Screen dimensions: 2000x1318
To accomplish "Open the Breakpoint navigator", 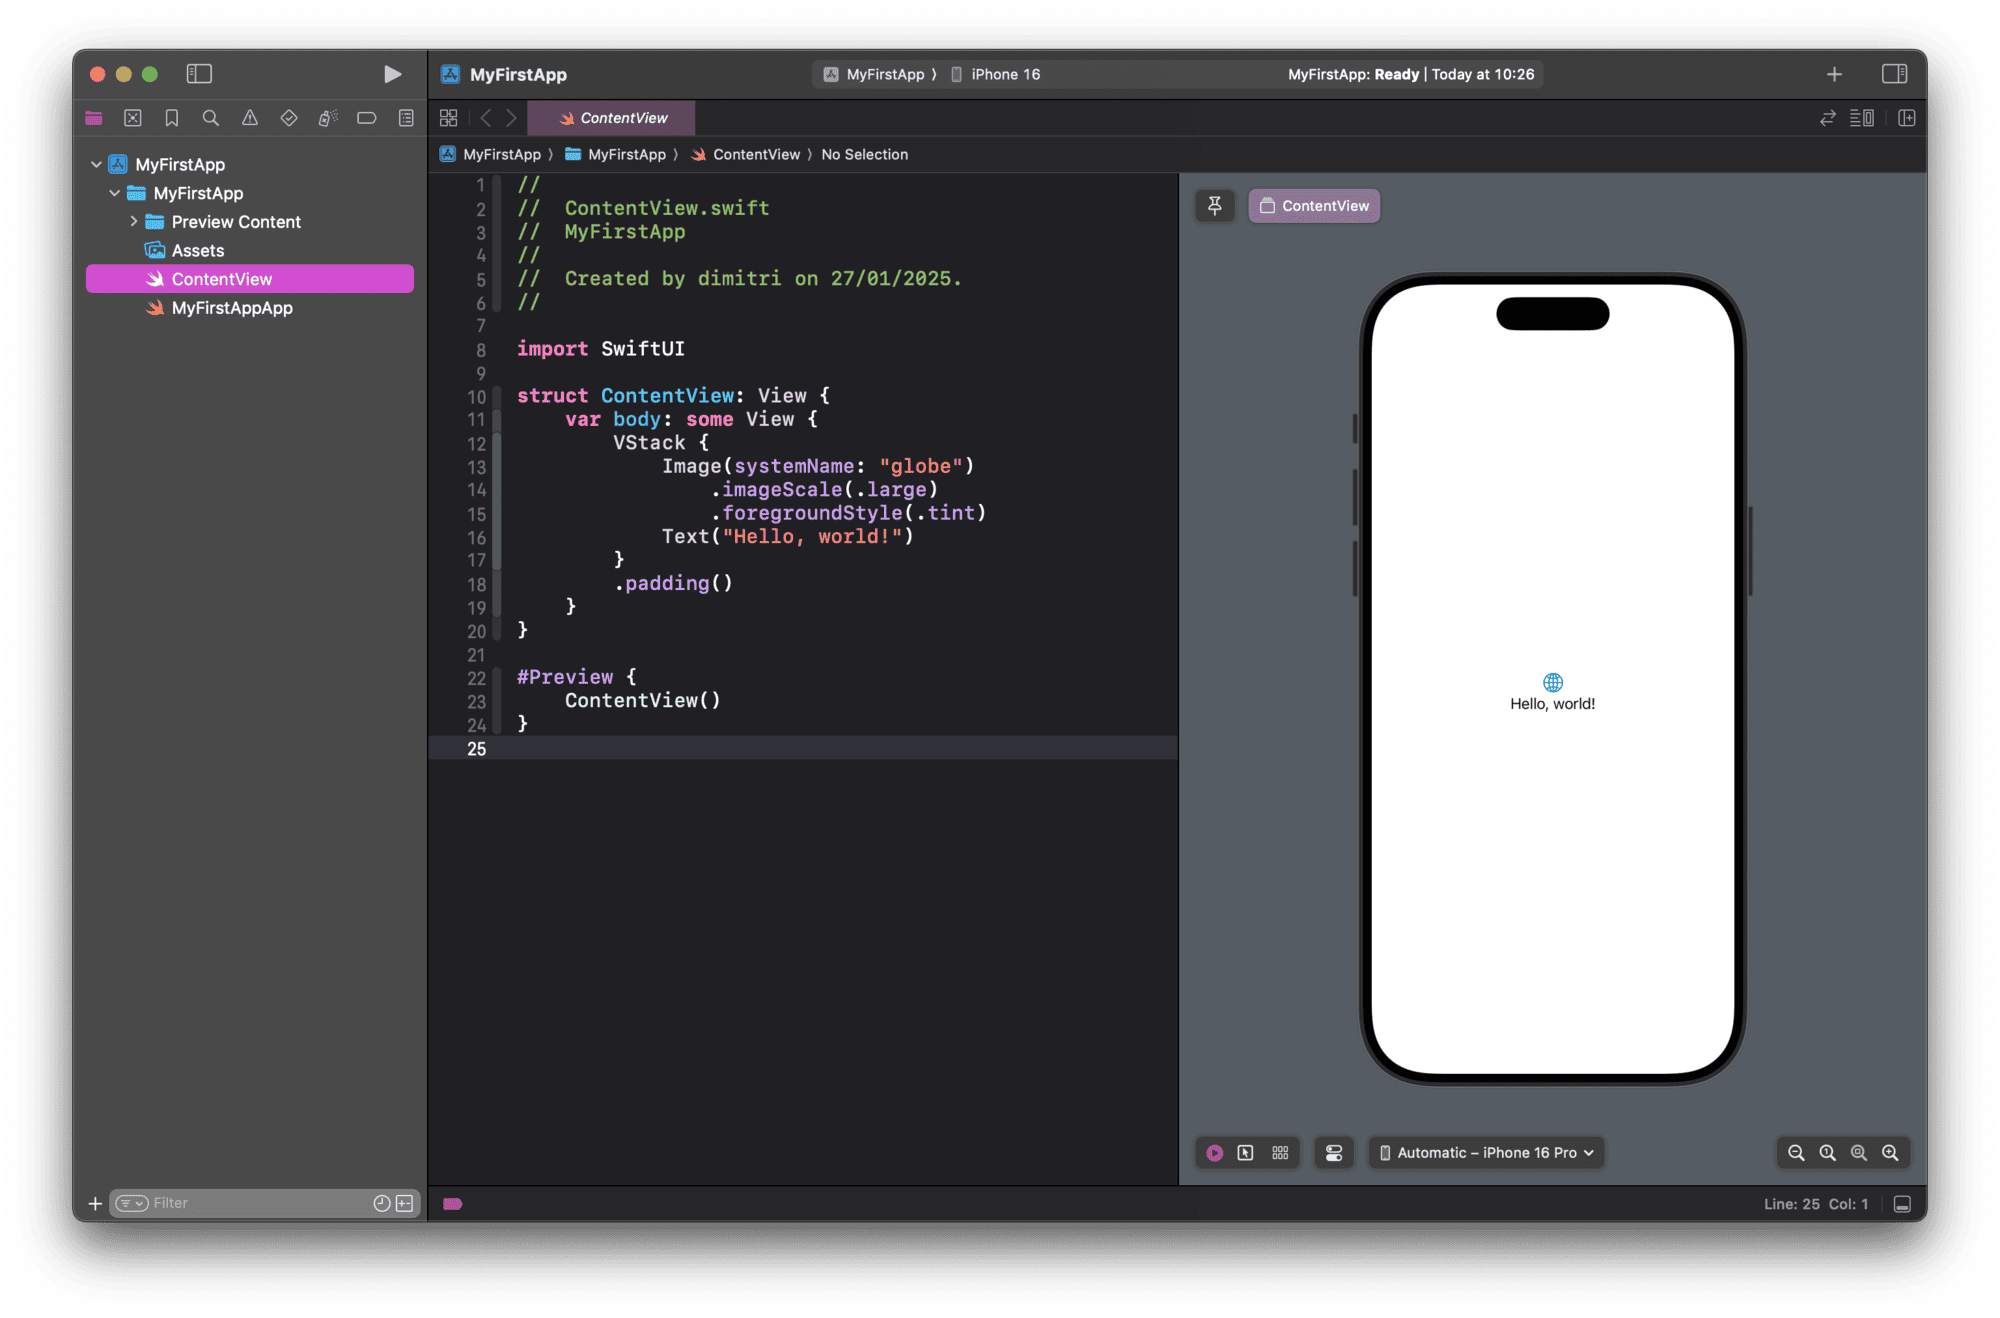I will (x=367, y=118).
